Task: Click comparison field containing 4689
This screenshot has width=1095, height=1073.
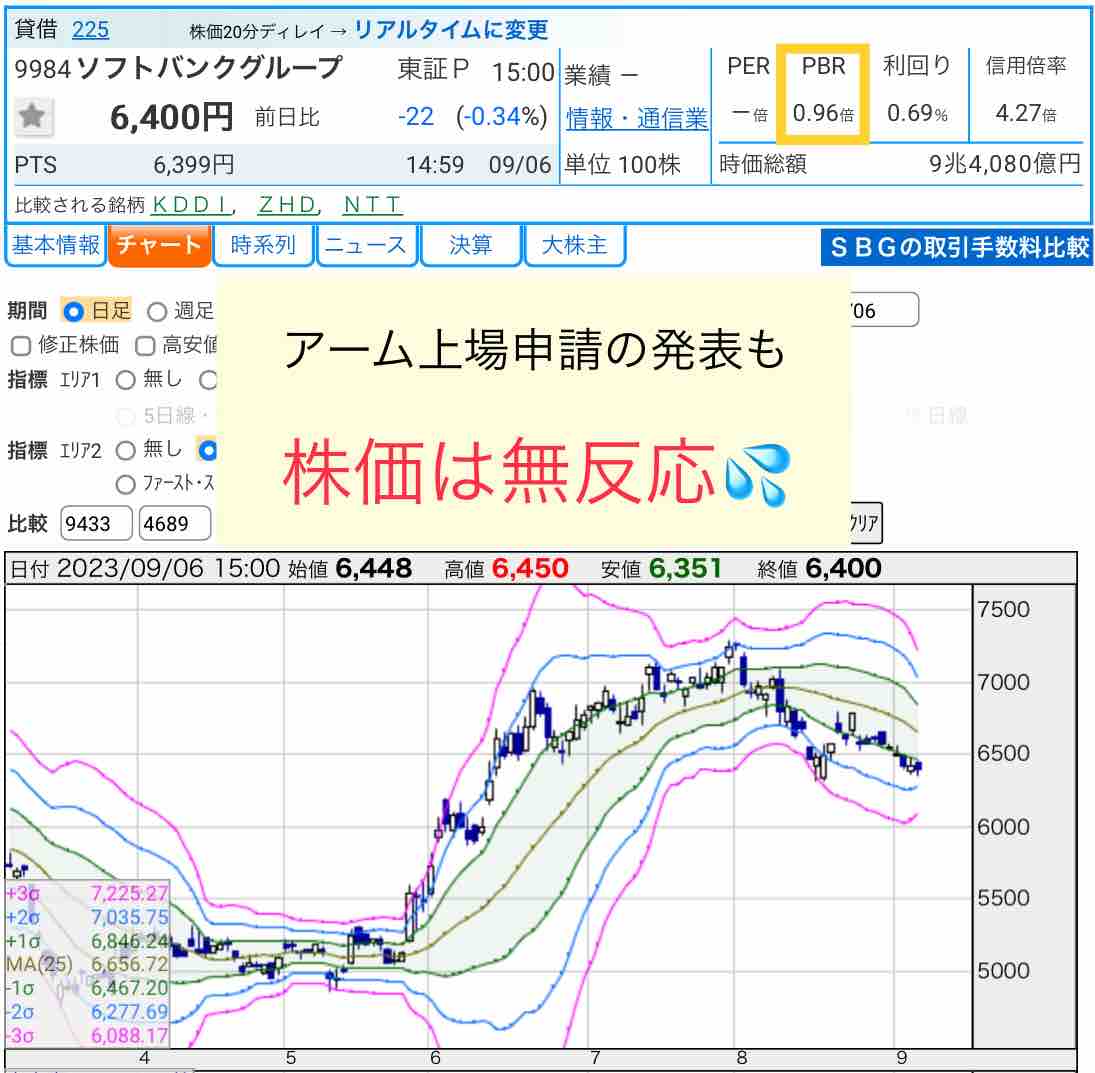Action: click(x=175, y=523)
